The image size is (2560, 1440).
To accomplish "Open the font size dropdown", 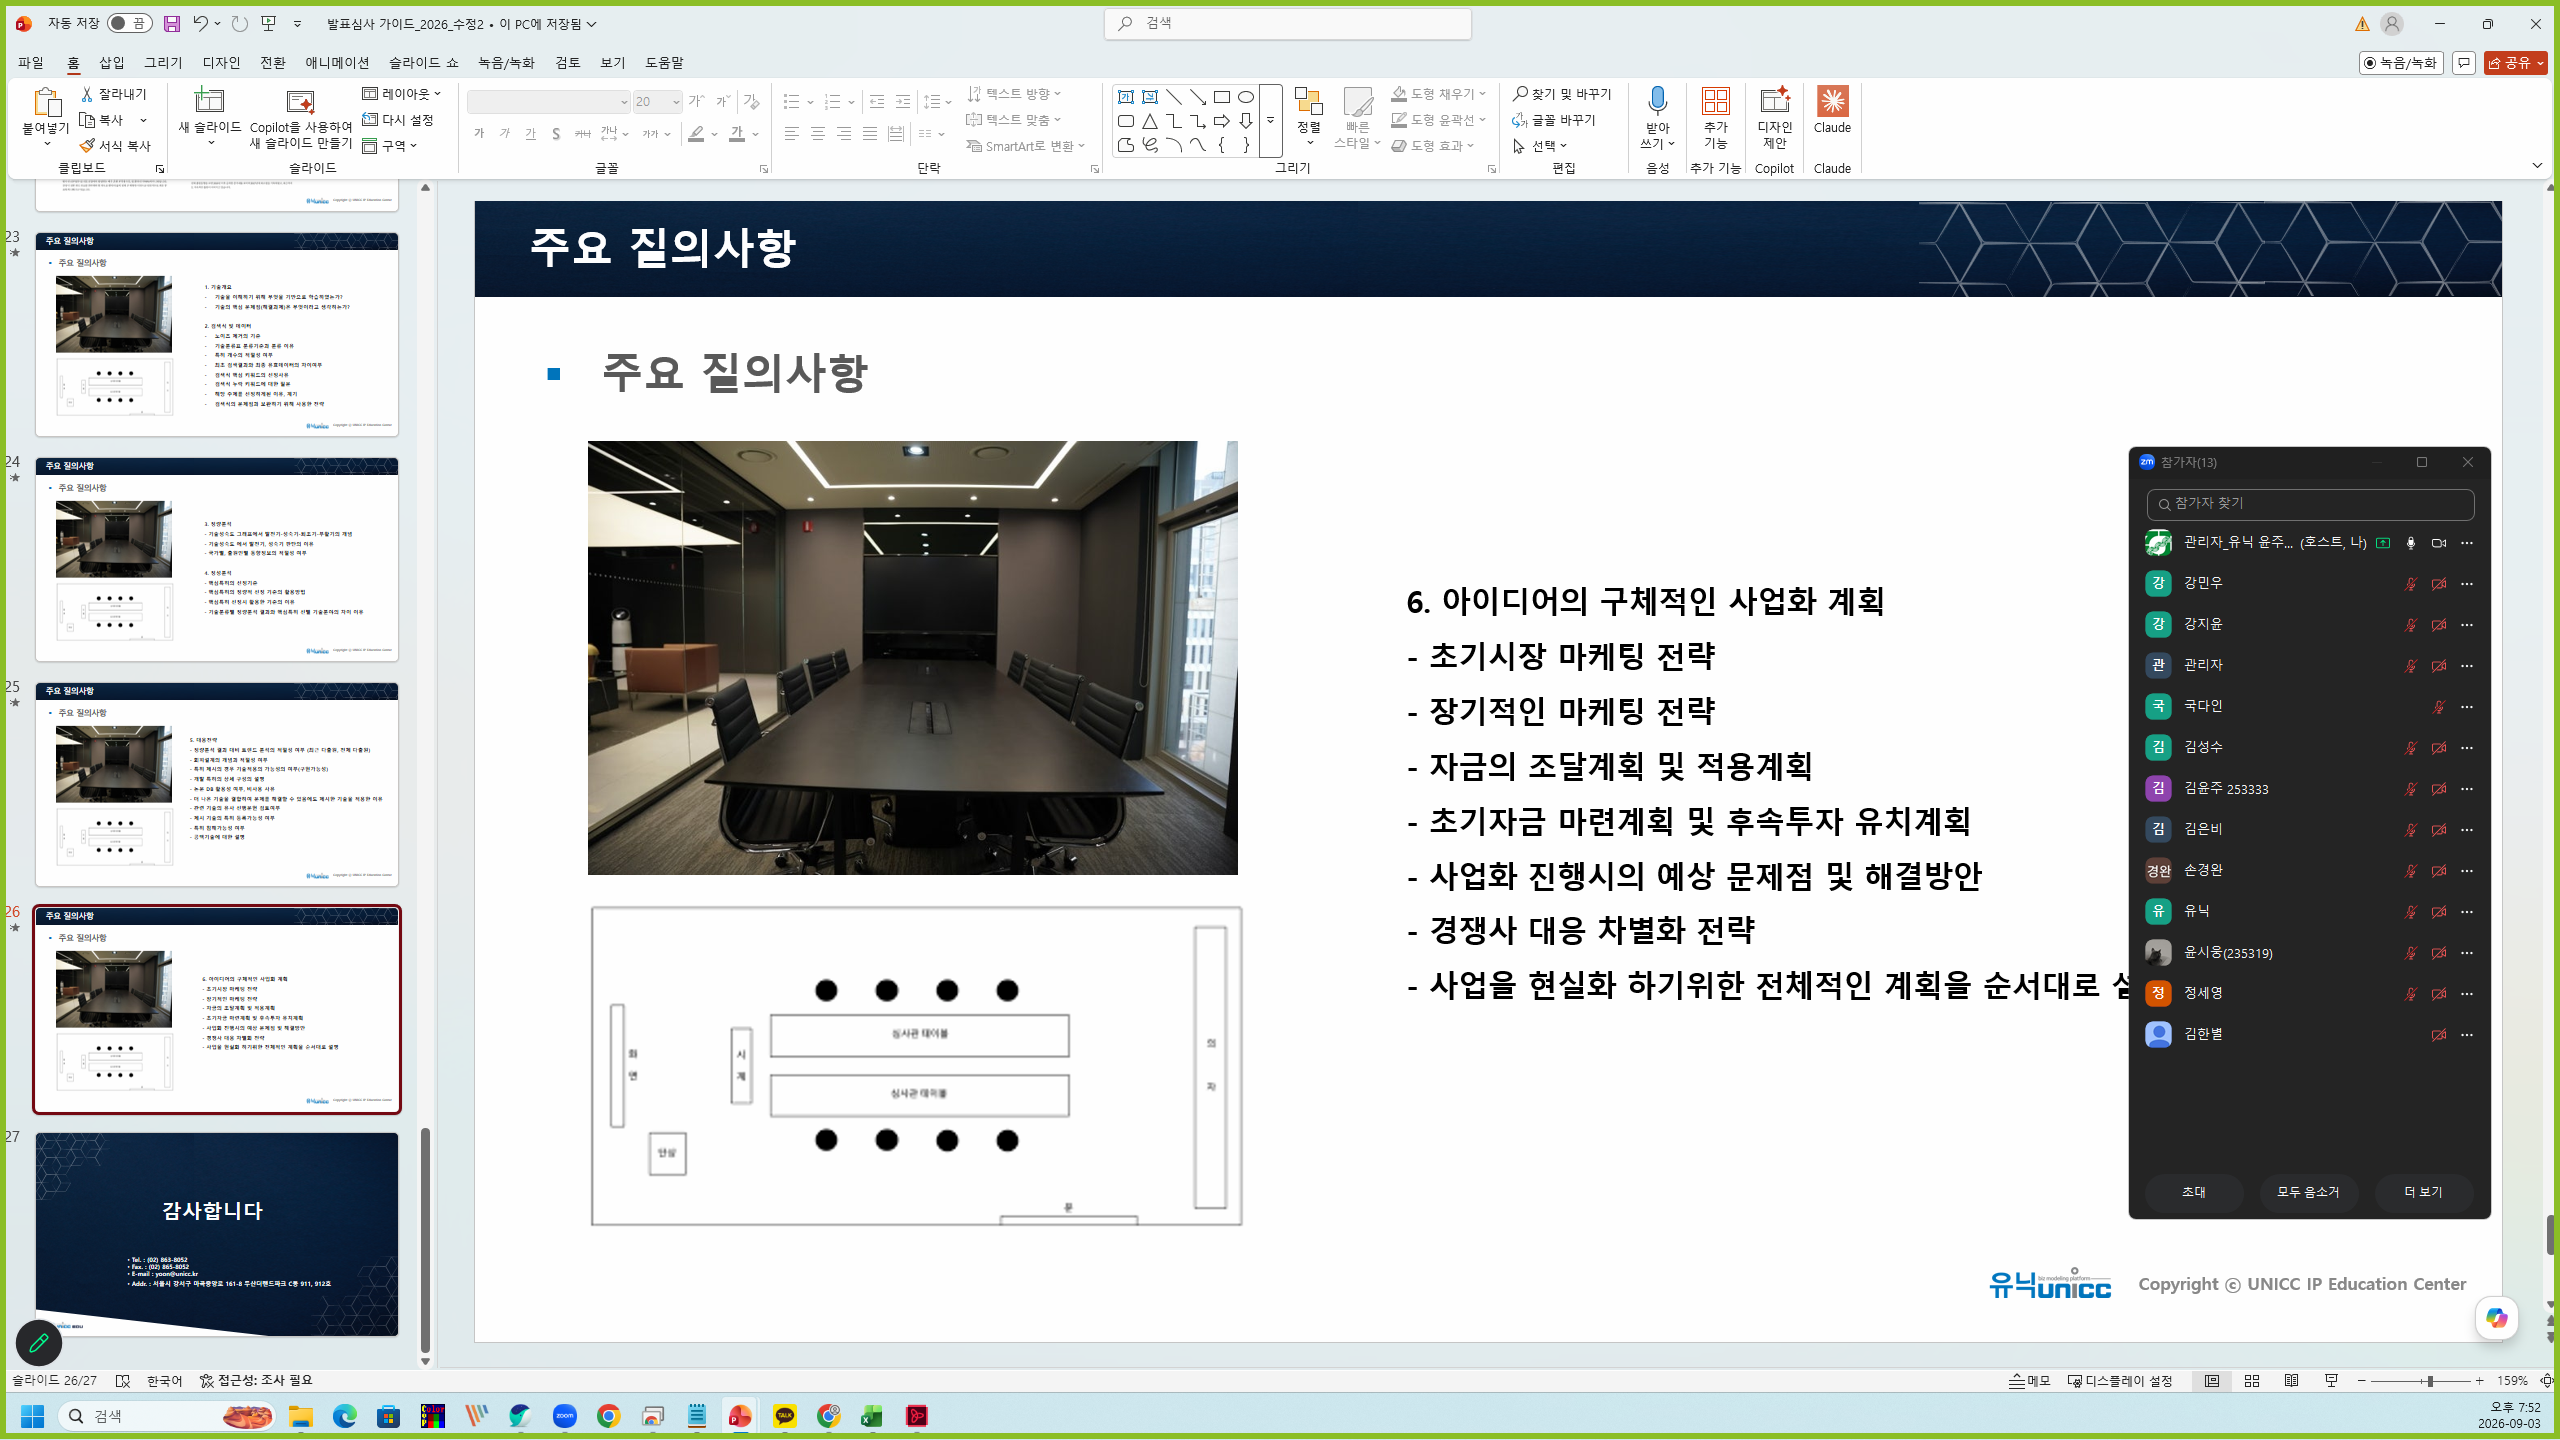I will click(676, 102).
